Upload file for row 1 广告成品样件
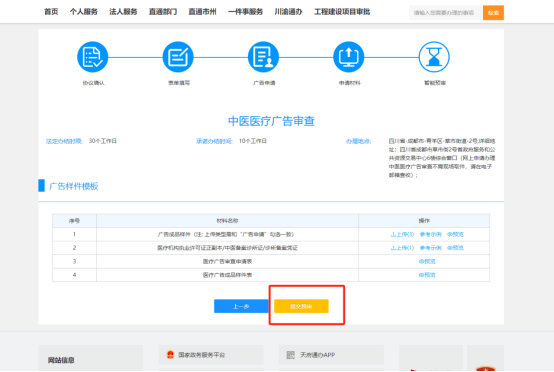Screen dimensions: 554x372 click(x=402, y=235)
